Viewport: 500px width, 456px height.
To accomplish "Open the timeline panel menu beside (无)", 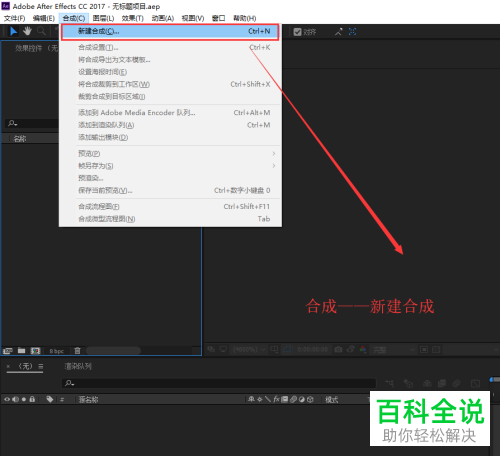I will tap(41, 366).
